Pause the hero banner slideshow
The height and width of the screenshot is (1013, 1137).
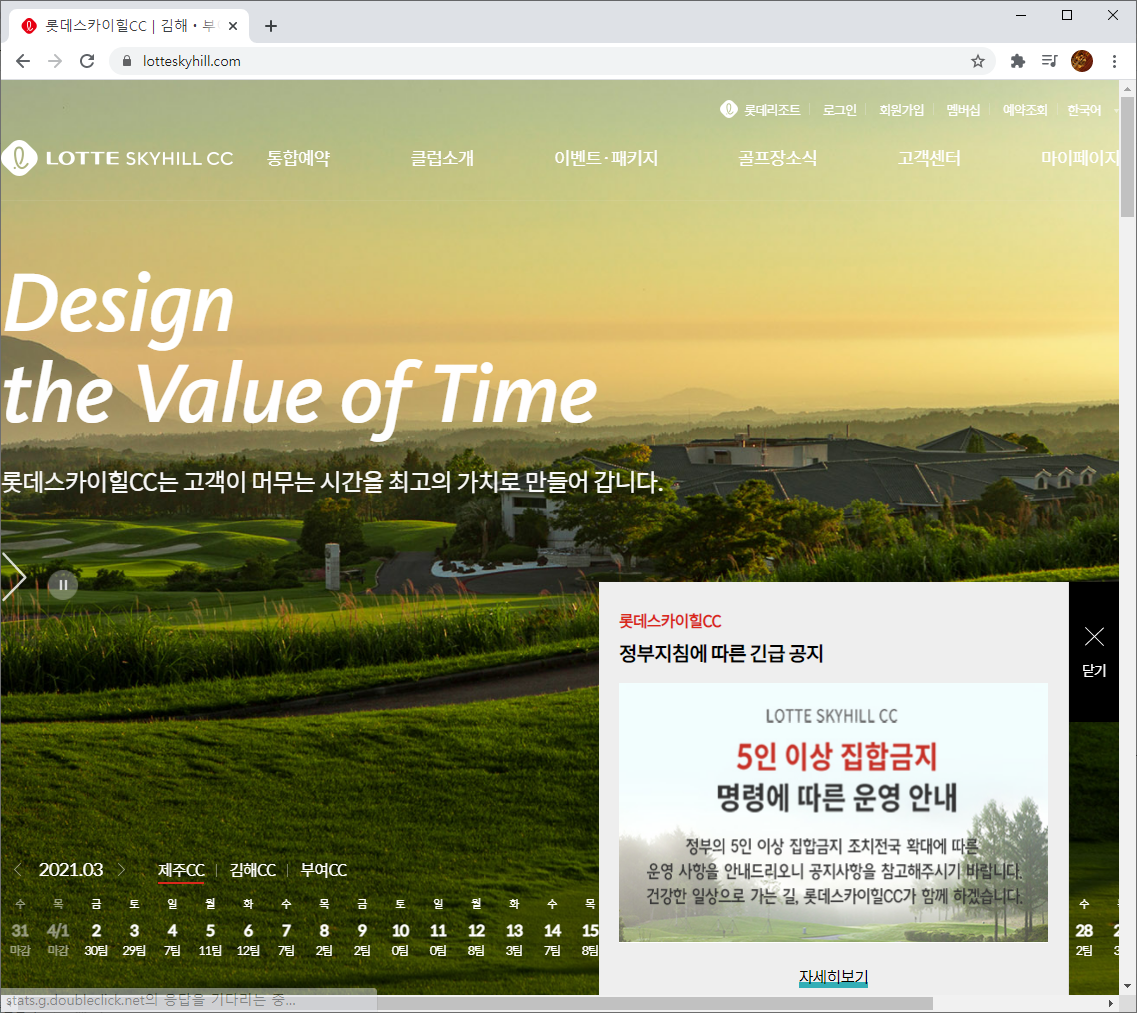point(63,584)
